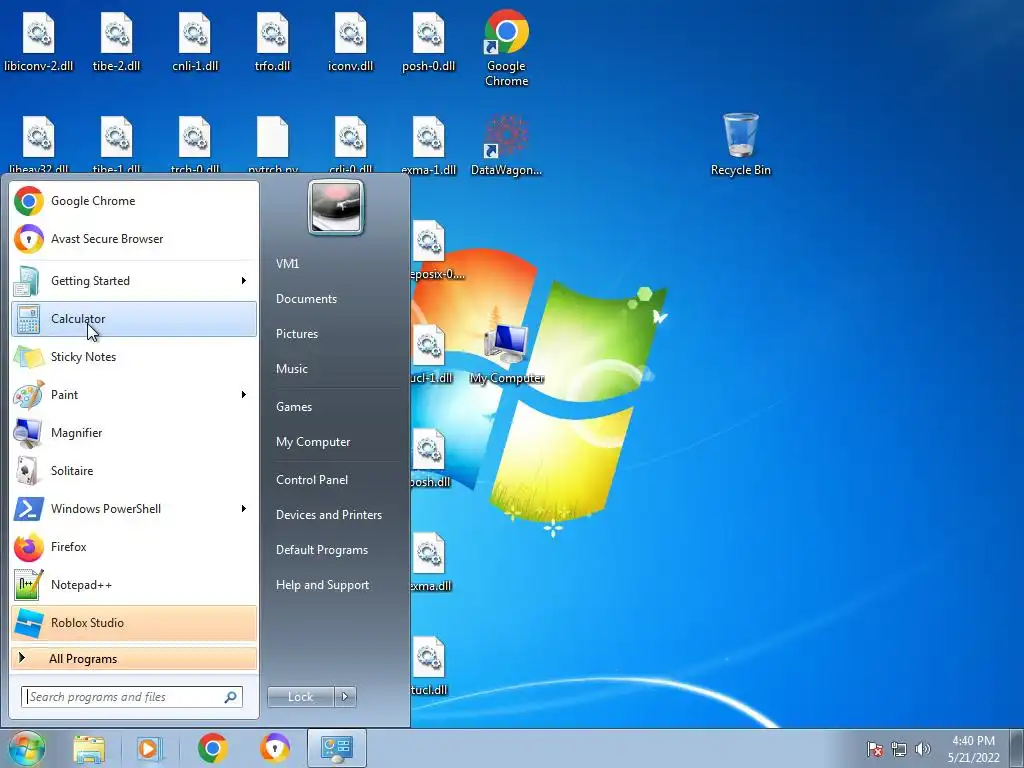Select cnli-1.dll desktop file
1024x768 pixels.
195,40
